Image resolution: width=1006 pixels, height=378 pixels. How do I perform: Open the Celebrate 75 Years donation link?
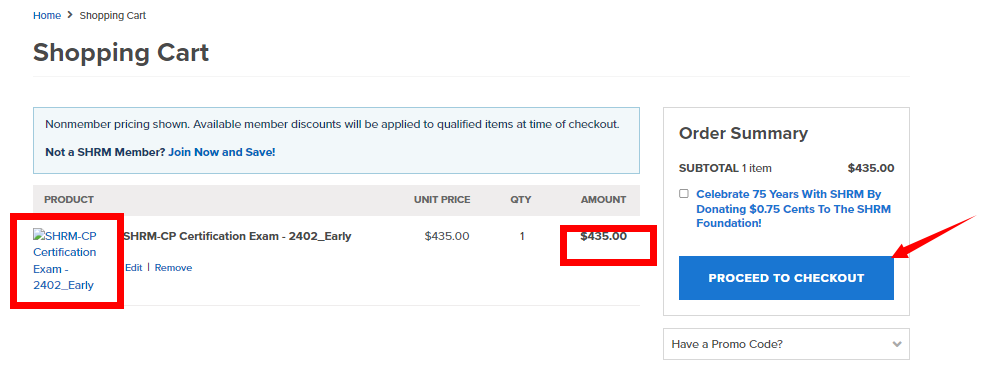(794, 209)
